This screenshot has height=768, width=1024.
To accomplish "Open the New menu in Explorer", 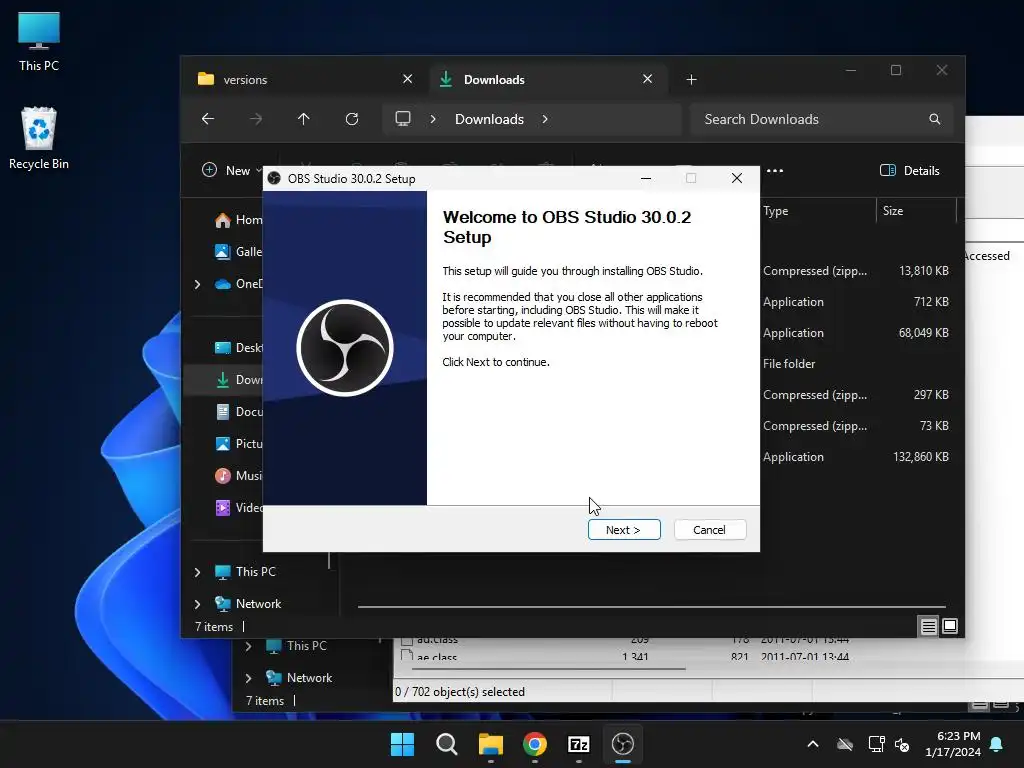I will [231, 170].
